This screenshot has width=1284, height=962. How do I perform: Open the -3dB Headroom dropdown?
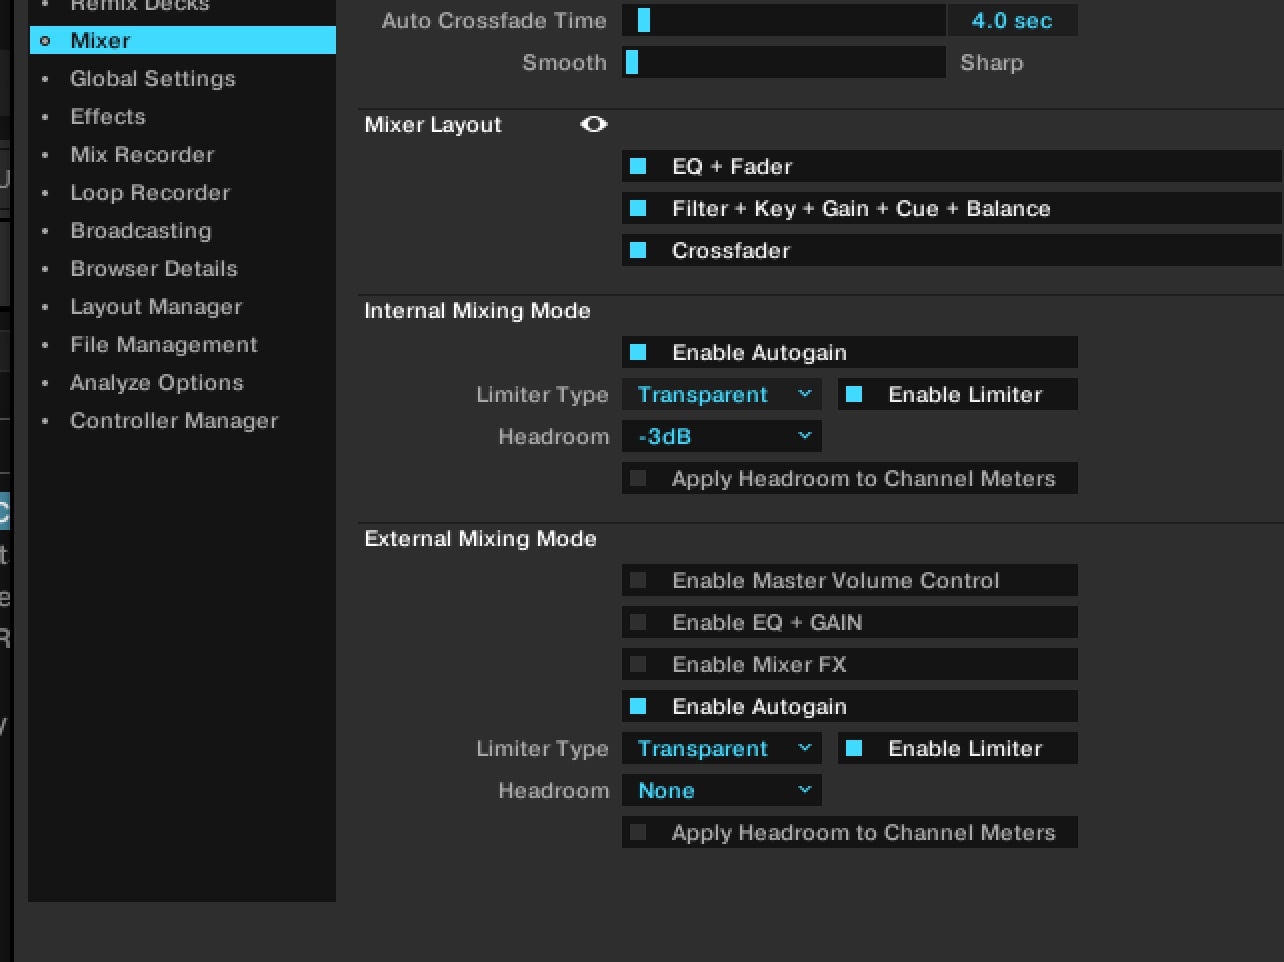click(x=722, y=437)
